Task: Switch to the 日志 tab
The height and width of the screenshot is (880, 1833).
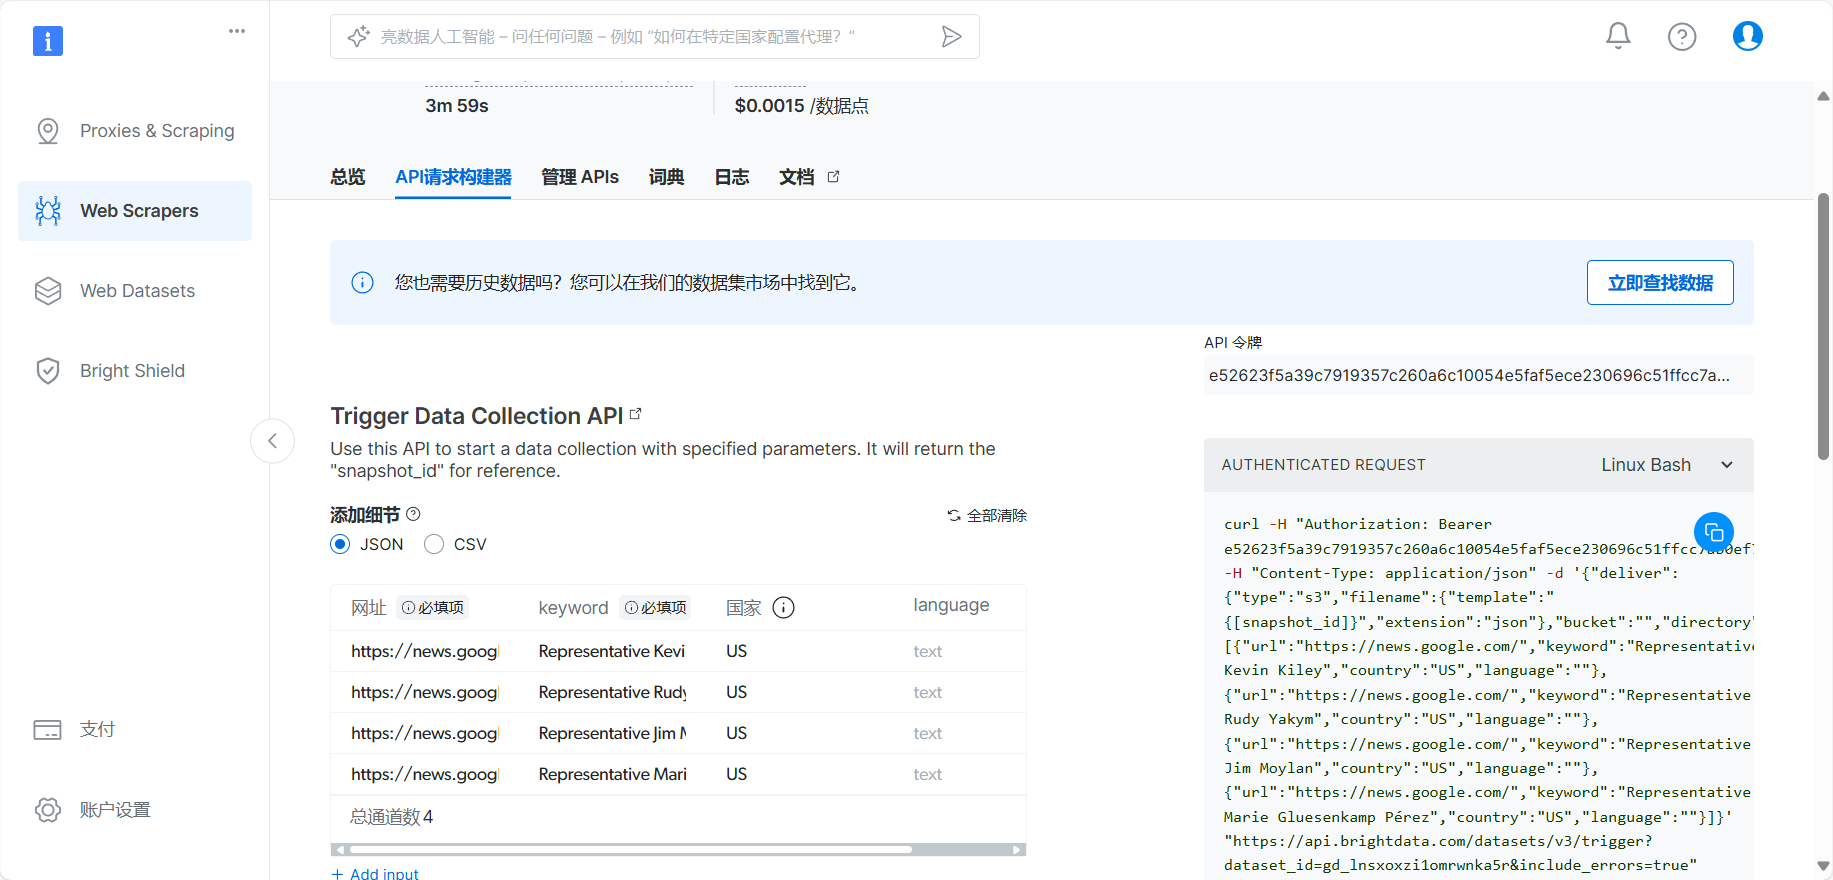Action: [732, 177]
